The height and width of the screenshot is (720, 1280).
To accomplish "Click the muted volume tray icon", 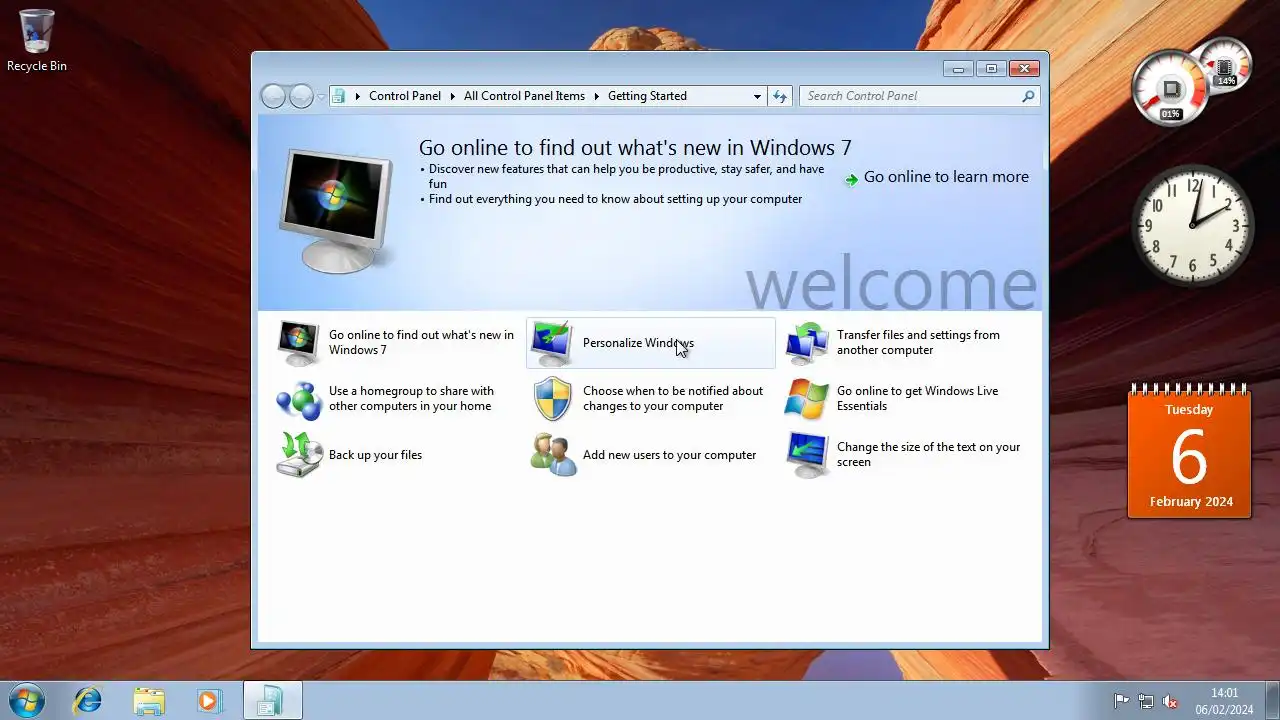I will pos(1170,702).
